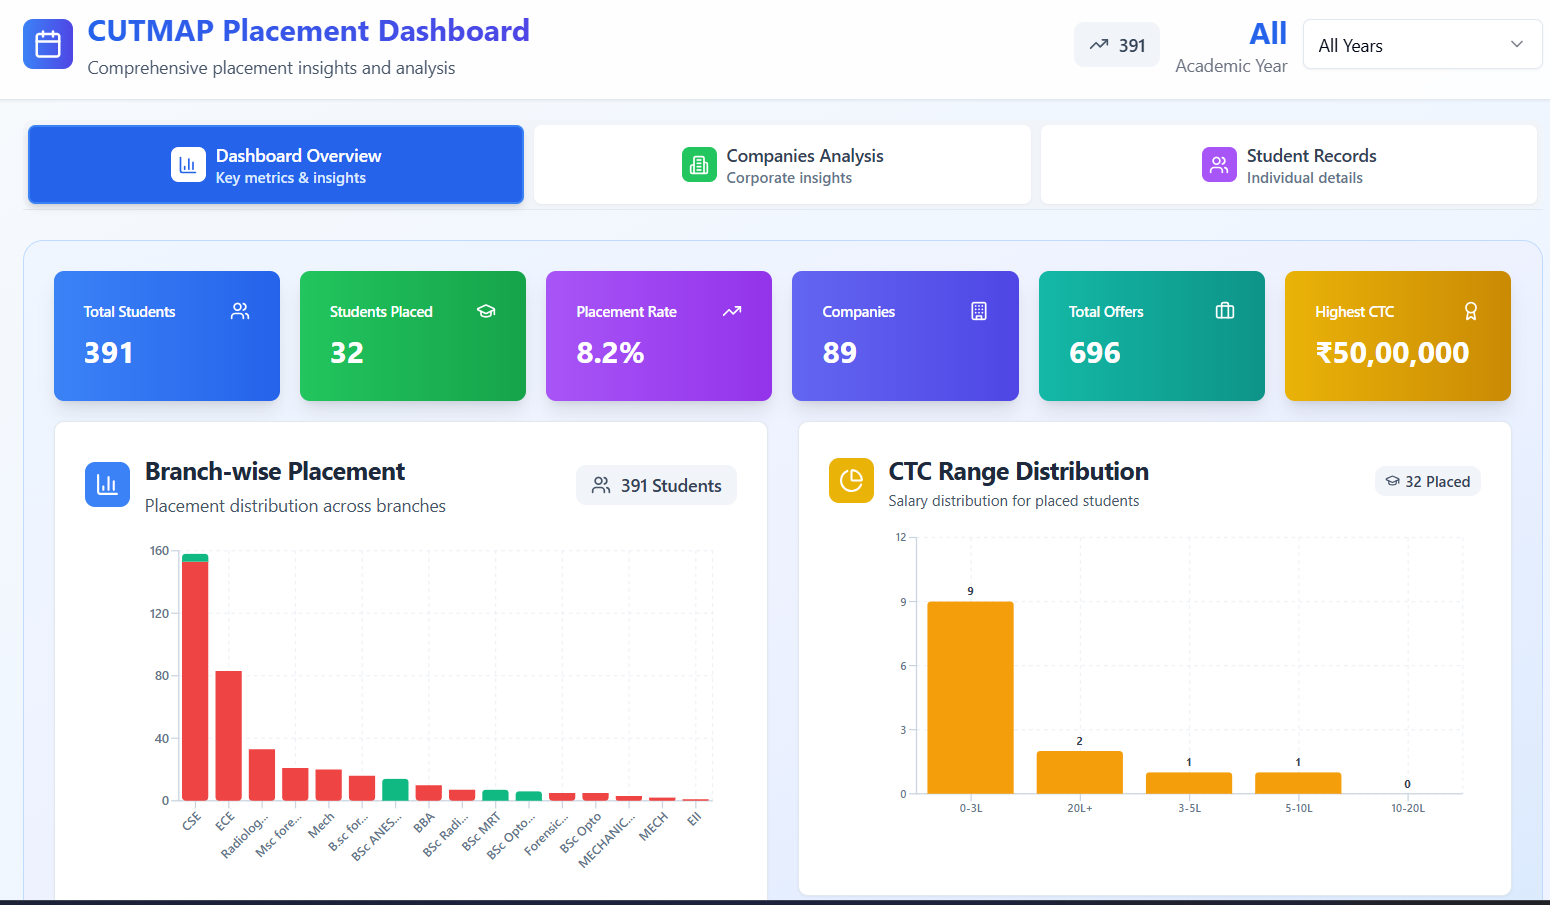
Task: Click the 0-3L bar in CTC chart
Action: (x=970, y=698)
